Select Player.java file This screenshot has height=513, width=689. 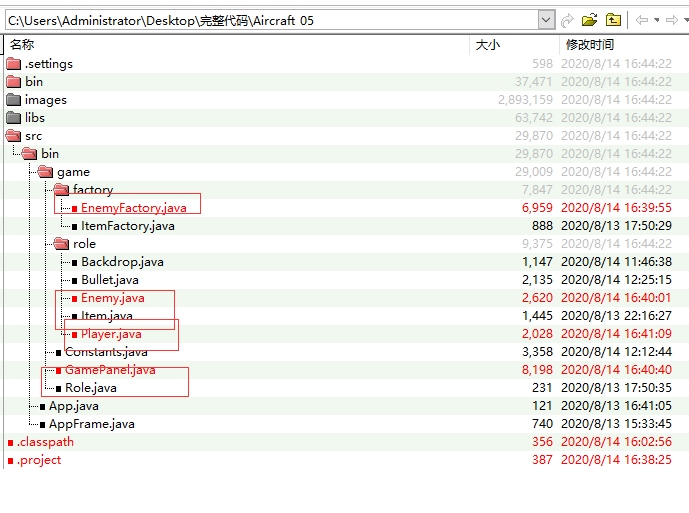(111, 334)
